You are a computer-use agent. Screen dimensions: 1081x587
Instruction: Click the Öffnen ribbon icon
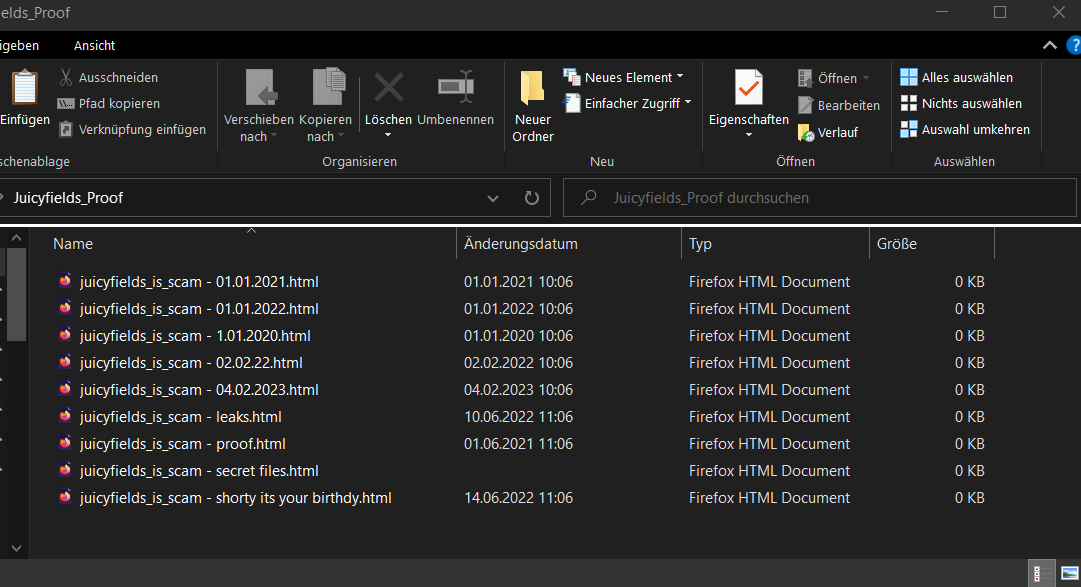pos(805,78)
